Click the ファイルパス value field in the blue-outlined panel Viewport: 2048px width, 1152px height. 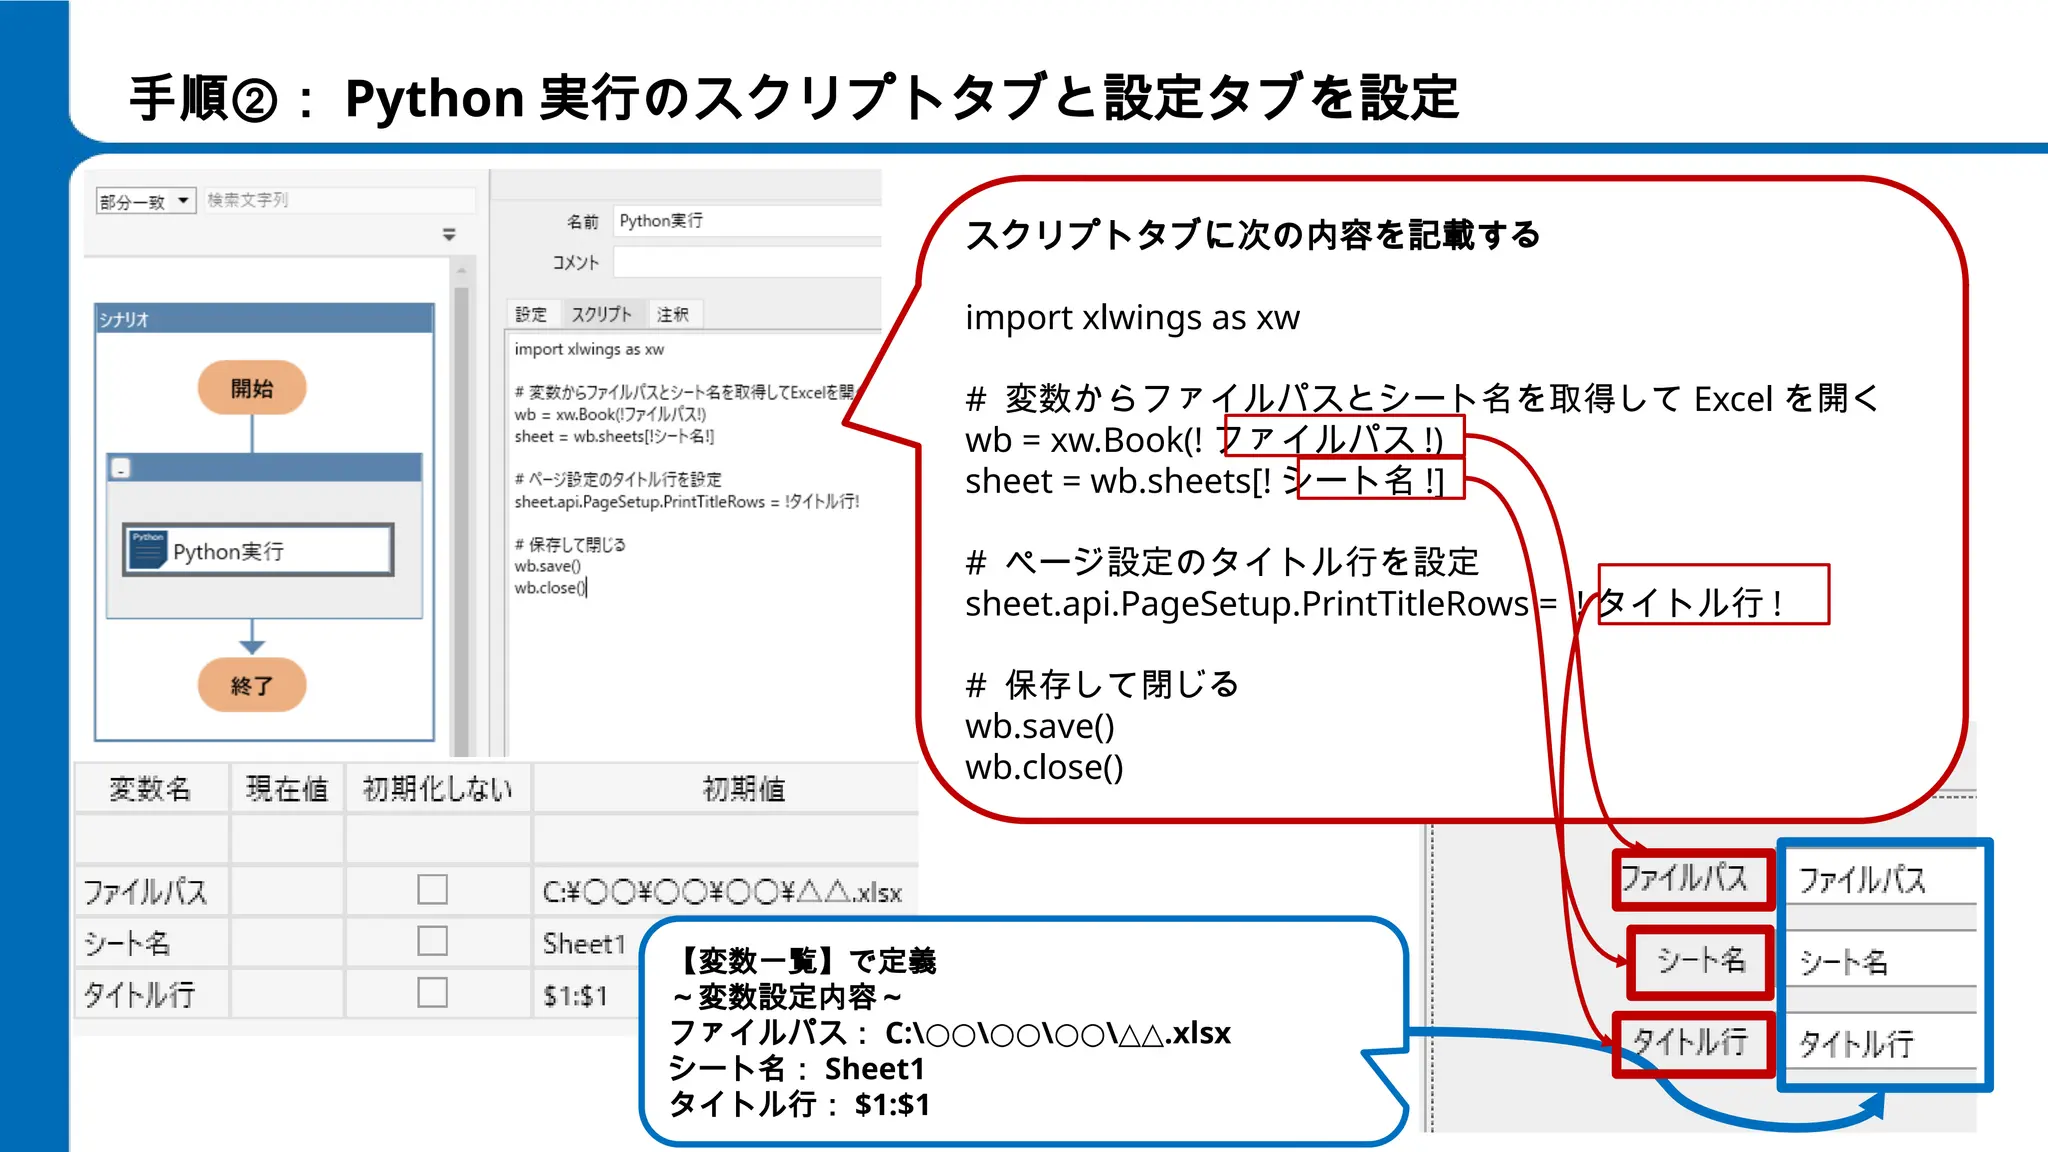click(x=1881, y=878)
